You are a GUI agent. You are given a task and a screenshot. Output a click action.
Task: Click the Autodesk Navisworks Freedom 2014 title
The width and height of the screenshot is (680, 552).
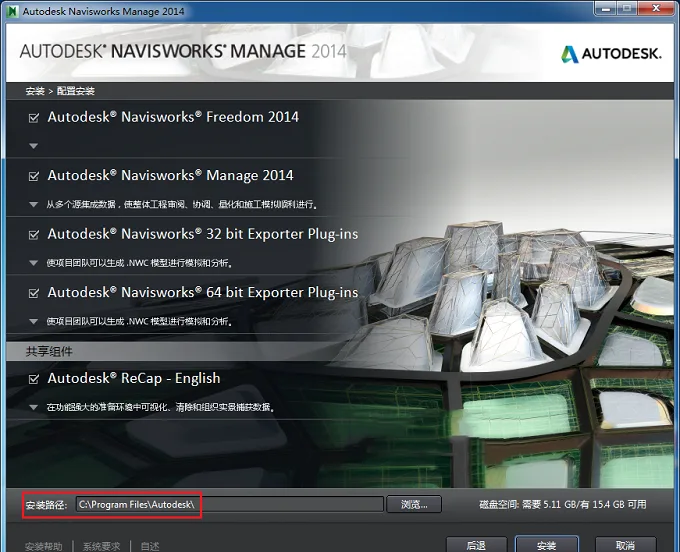click(173, 117)
